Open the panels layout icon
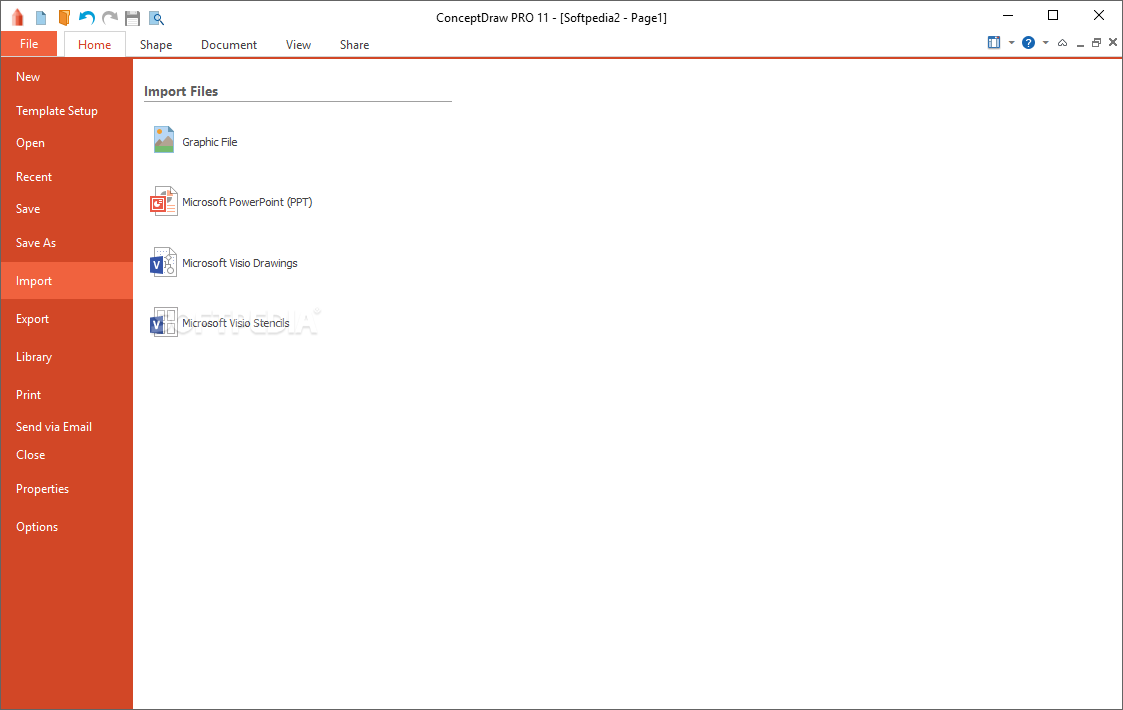 (994, 42)
